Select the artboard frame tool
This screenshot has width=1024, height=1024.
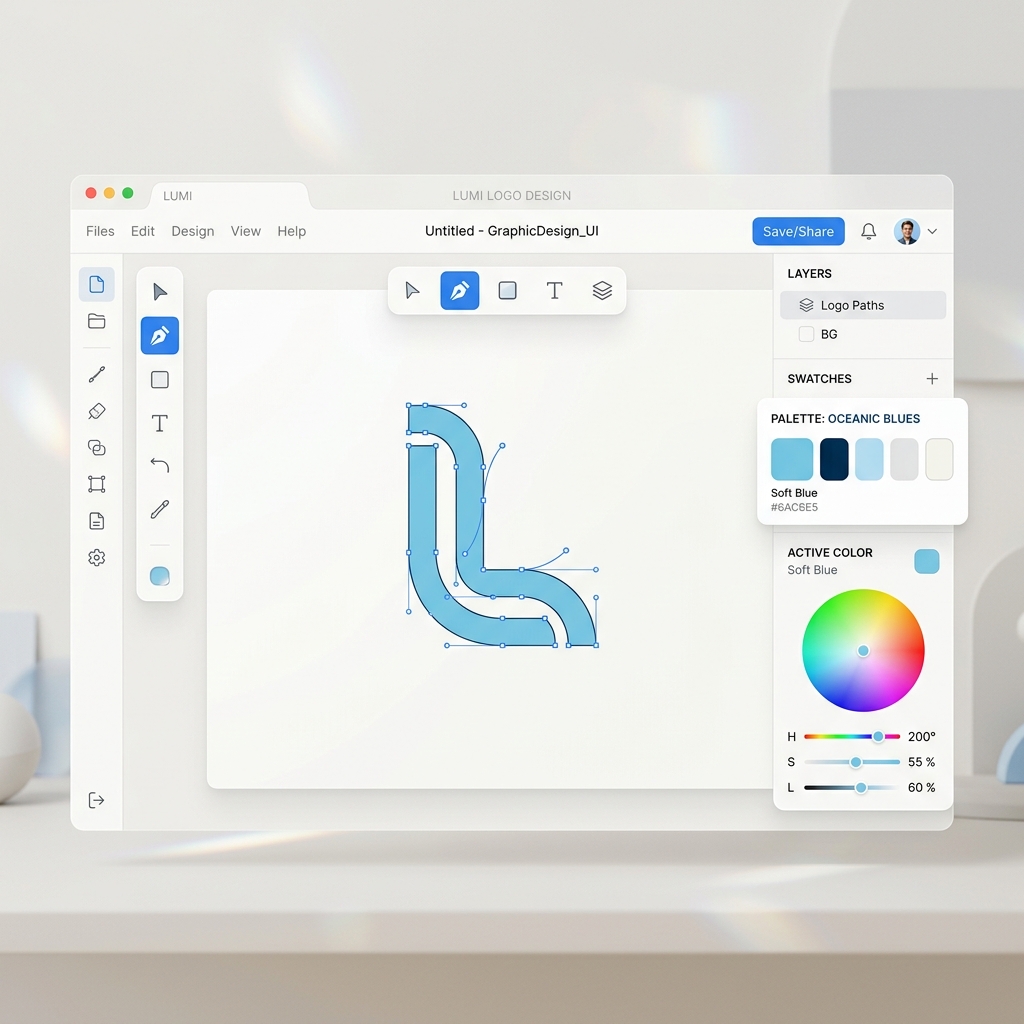point(97,484)
